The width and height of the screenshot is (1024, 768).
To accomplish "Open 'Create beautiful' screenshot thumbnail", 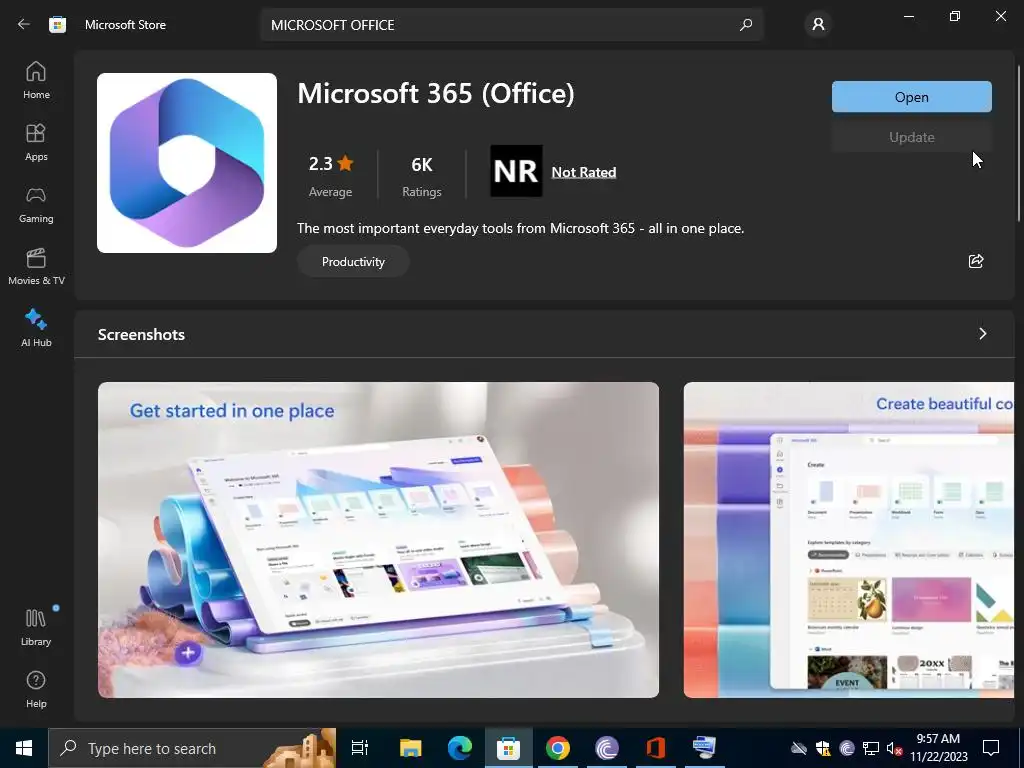I will point(849,539).
